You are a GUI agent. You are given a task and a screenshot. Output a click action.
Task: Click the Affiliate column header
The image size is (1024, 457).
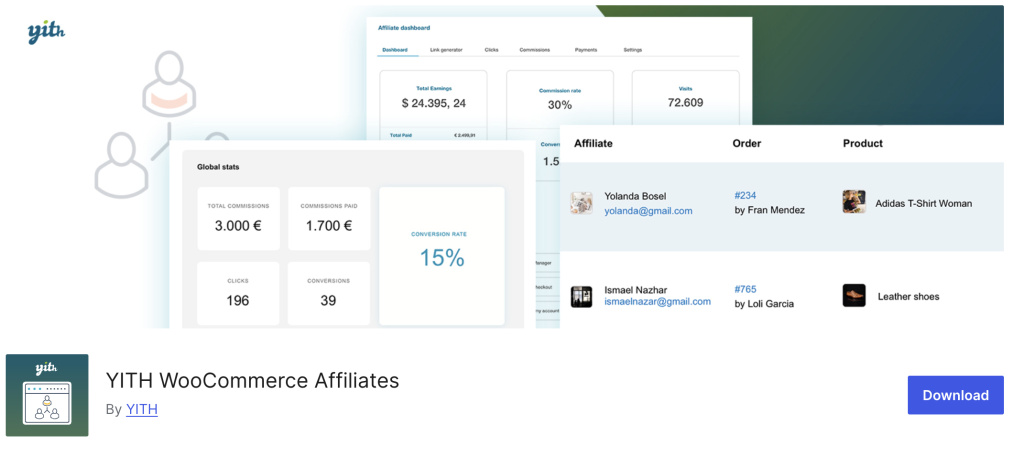593,143
